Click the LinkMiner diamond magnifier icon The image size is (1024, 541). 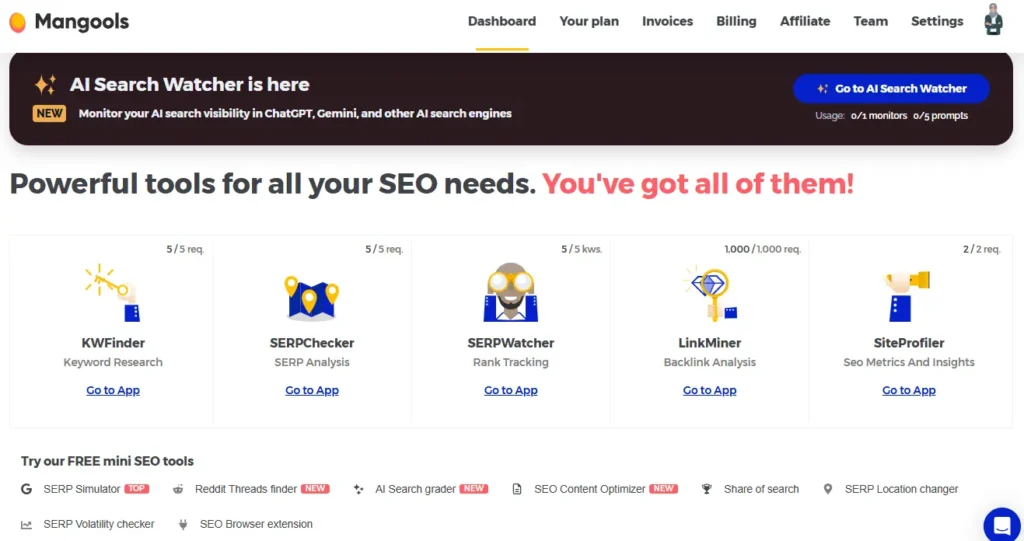pyautogui.click(x=710, y=293)
